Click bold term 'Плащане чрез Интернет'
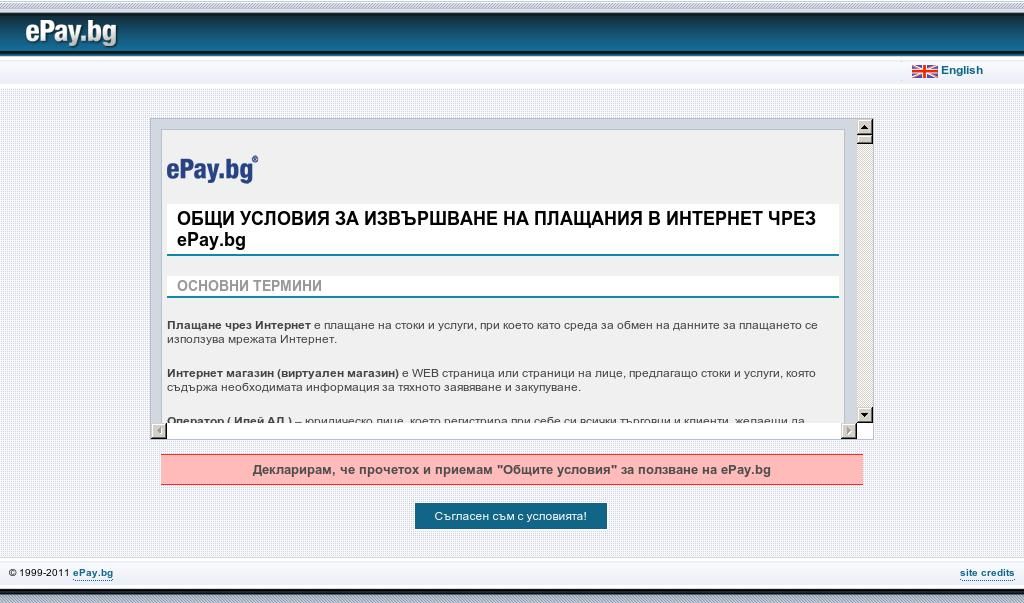Viewport: 1024px width, 603px height. (239, 325)
